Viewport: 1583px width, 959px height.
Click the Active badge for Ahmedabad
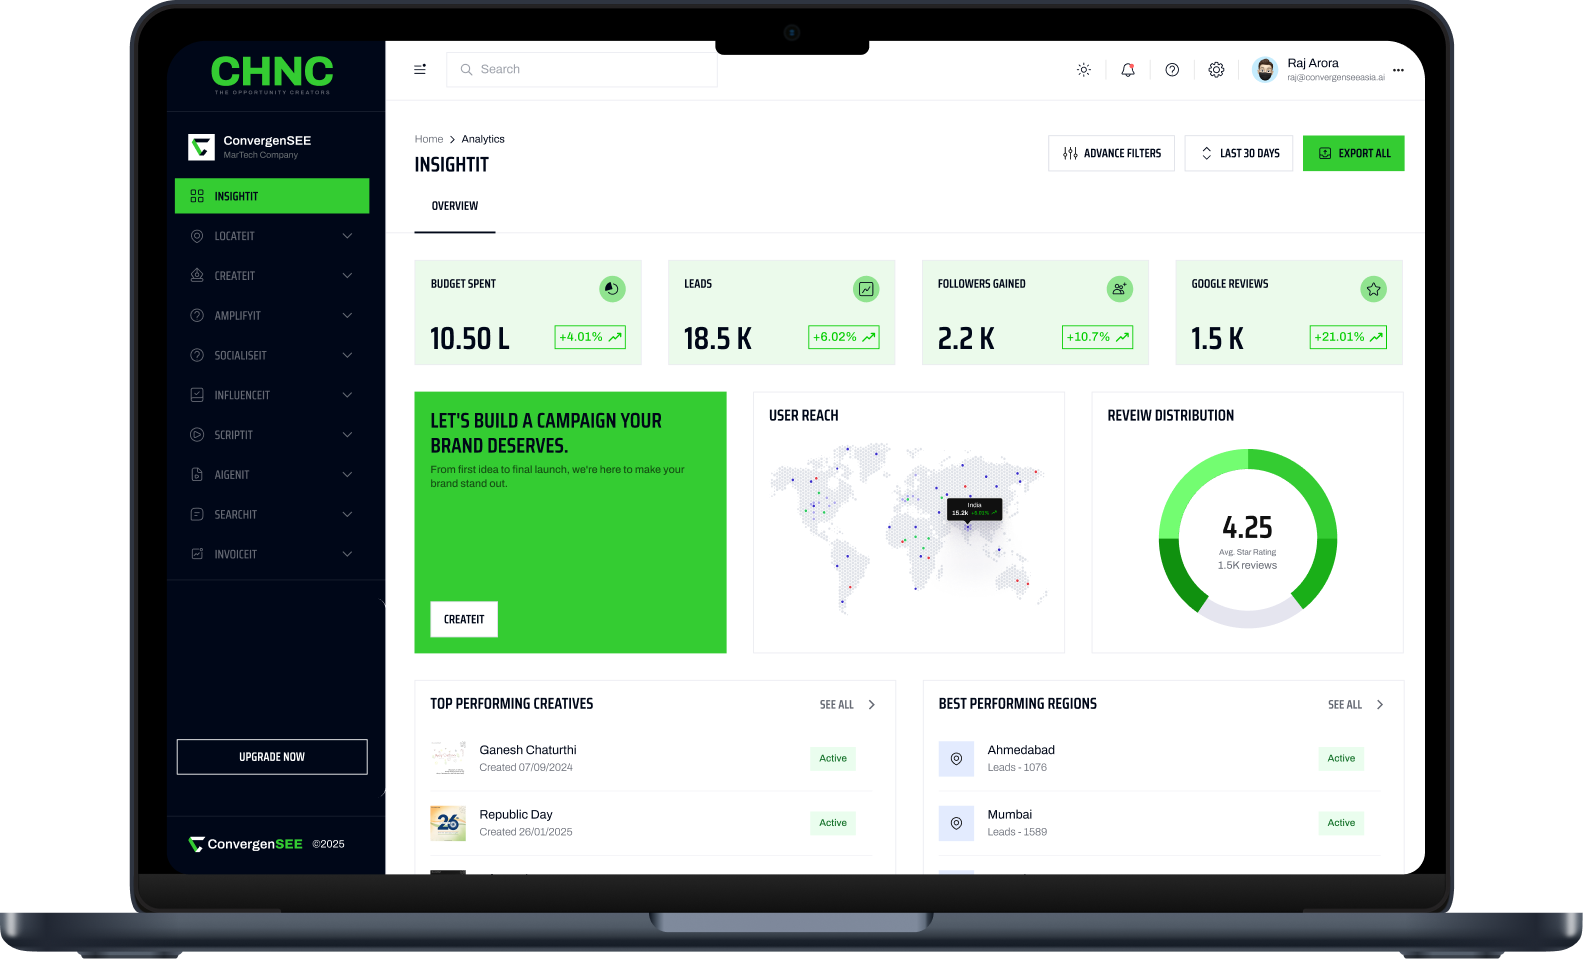tap(1341, 758)
